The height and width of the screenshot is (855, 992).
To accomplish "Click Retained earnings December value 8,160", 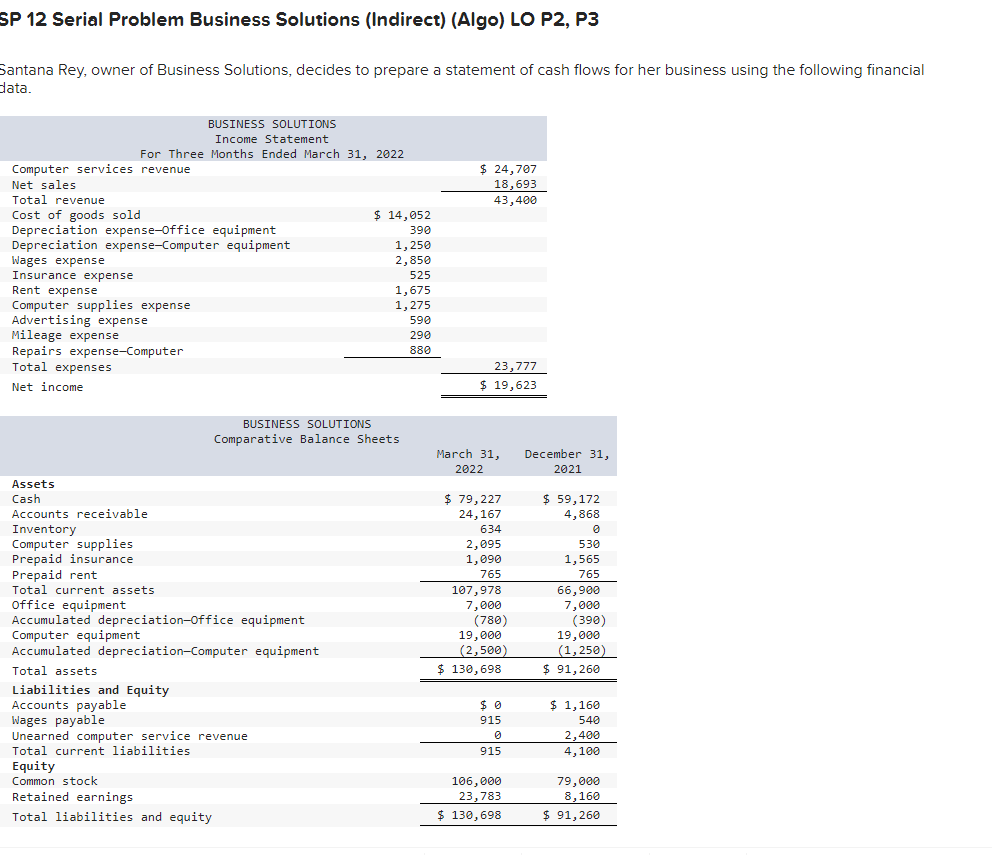I will coord(582,797).
